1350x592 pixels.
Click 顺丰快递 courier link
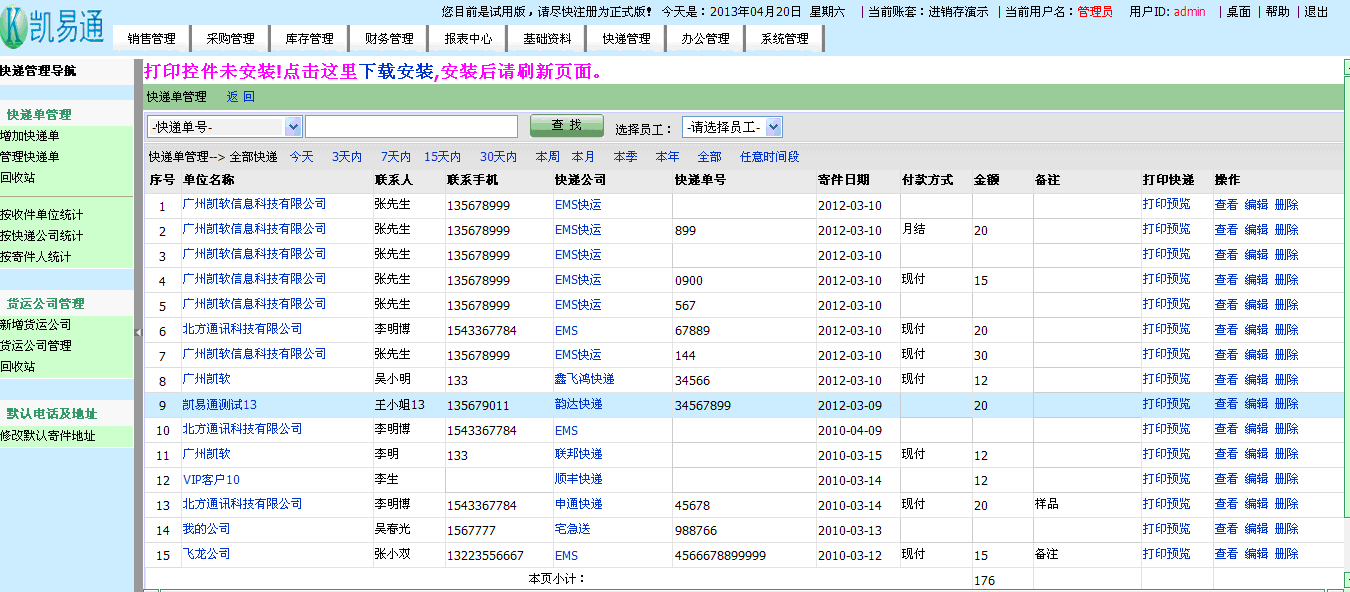click(x=579, y=479)
